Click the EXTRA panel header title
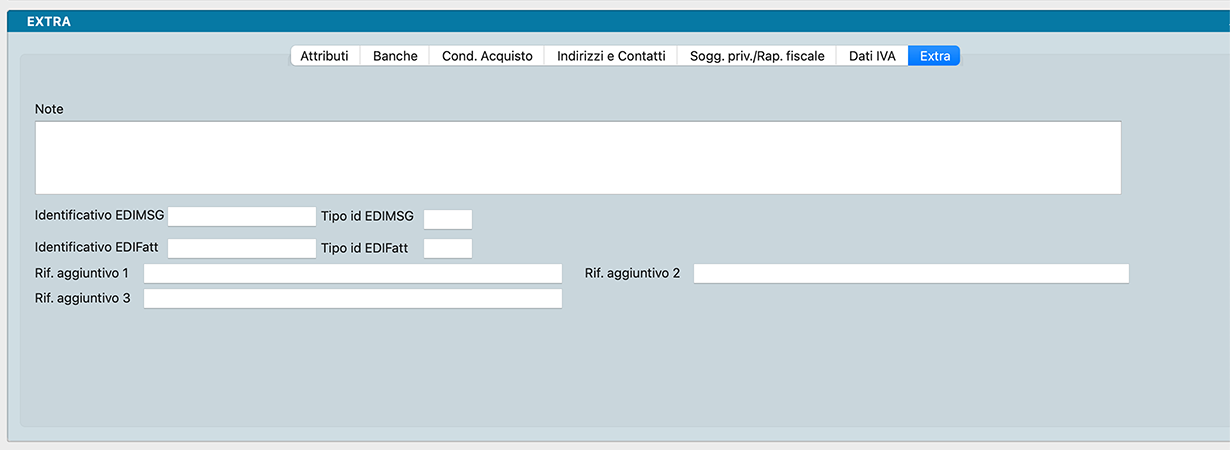 [x=48, y=21]
